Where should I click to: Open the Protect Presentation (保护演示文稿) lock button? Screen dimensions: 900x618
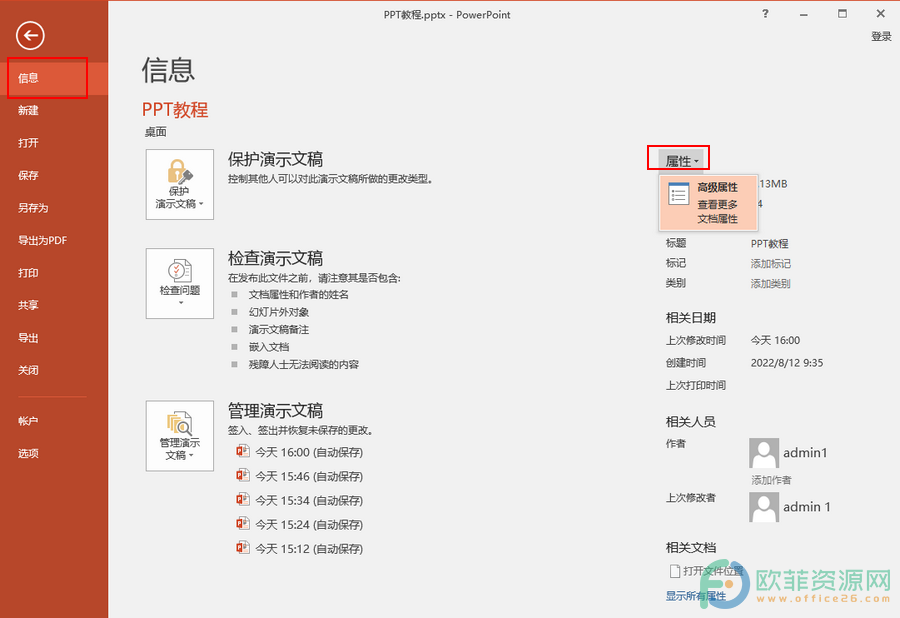pos(180,184)
